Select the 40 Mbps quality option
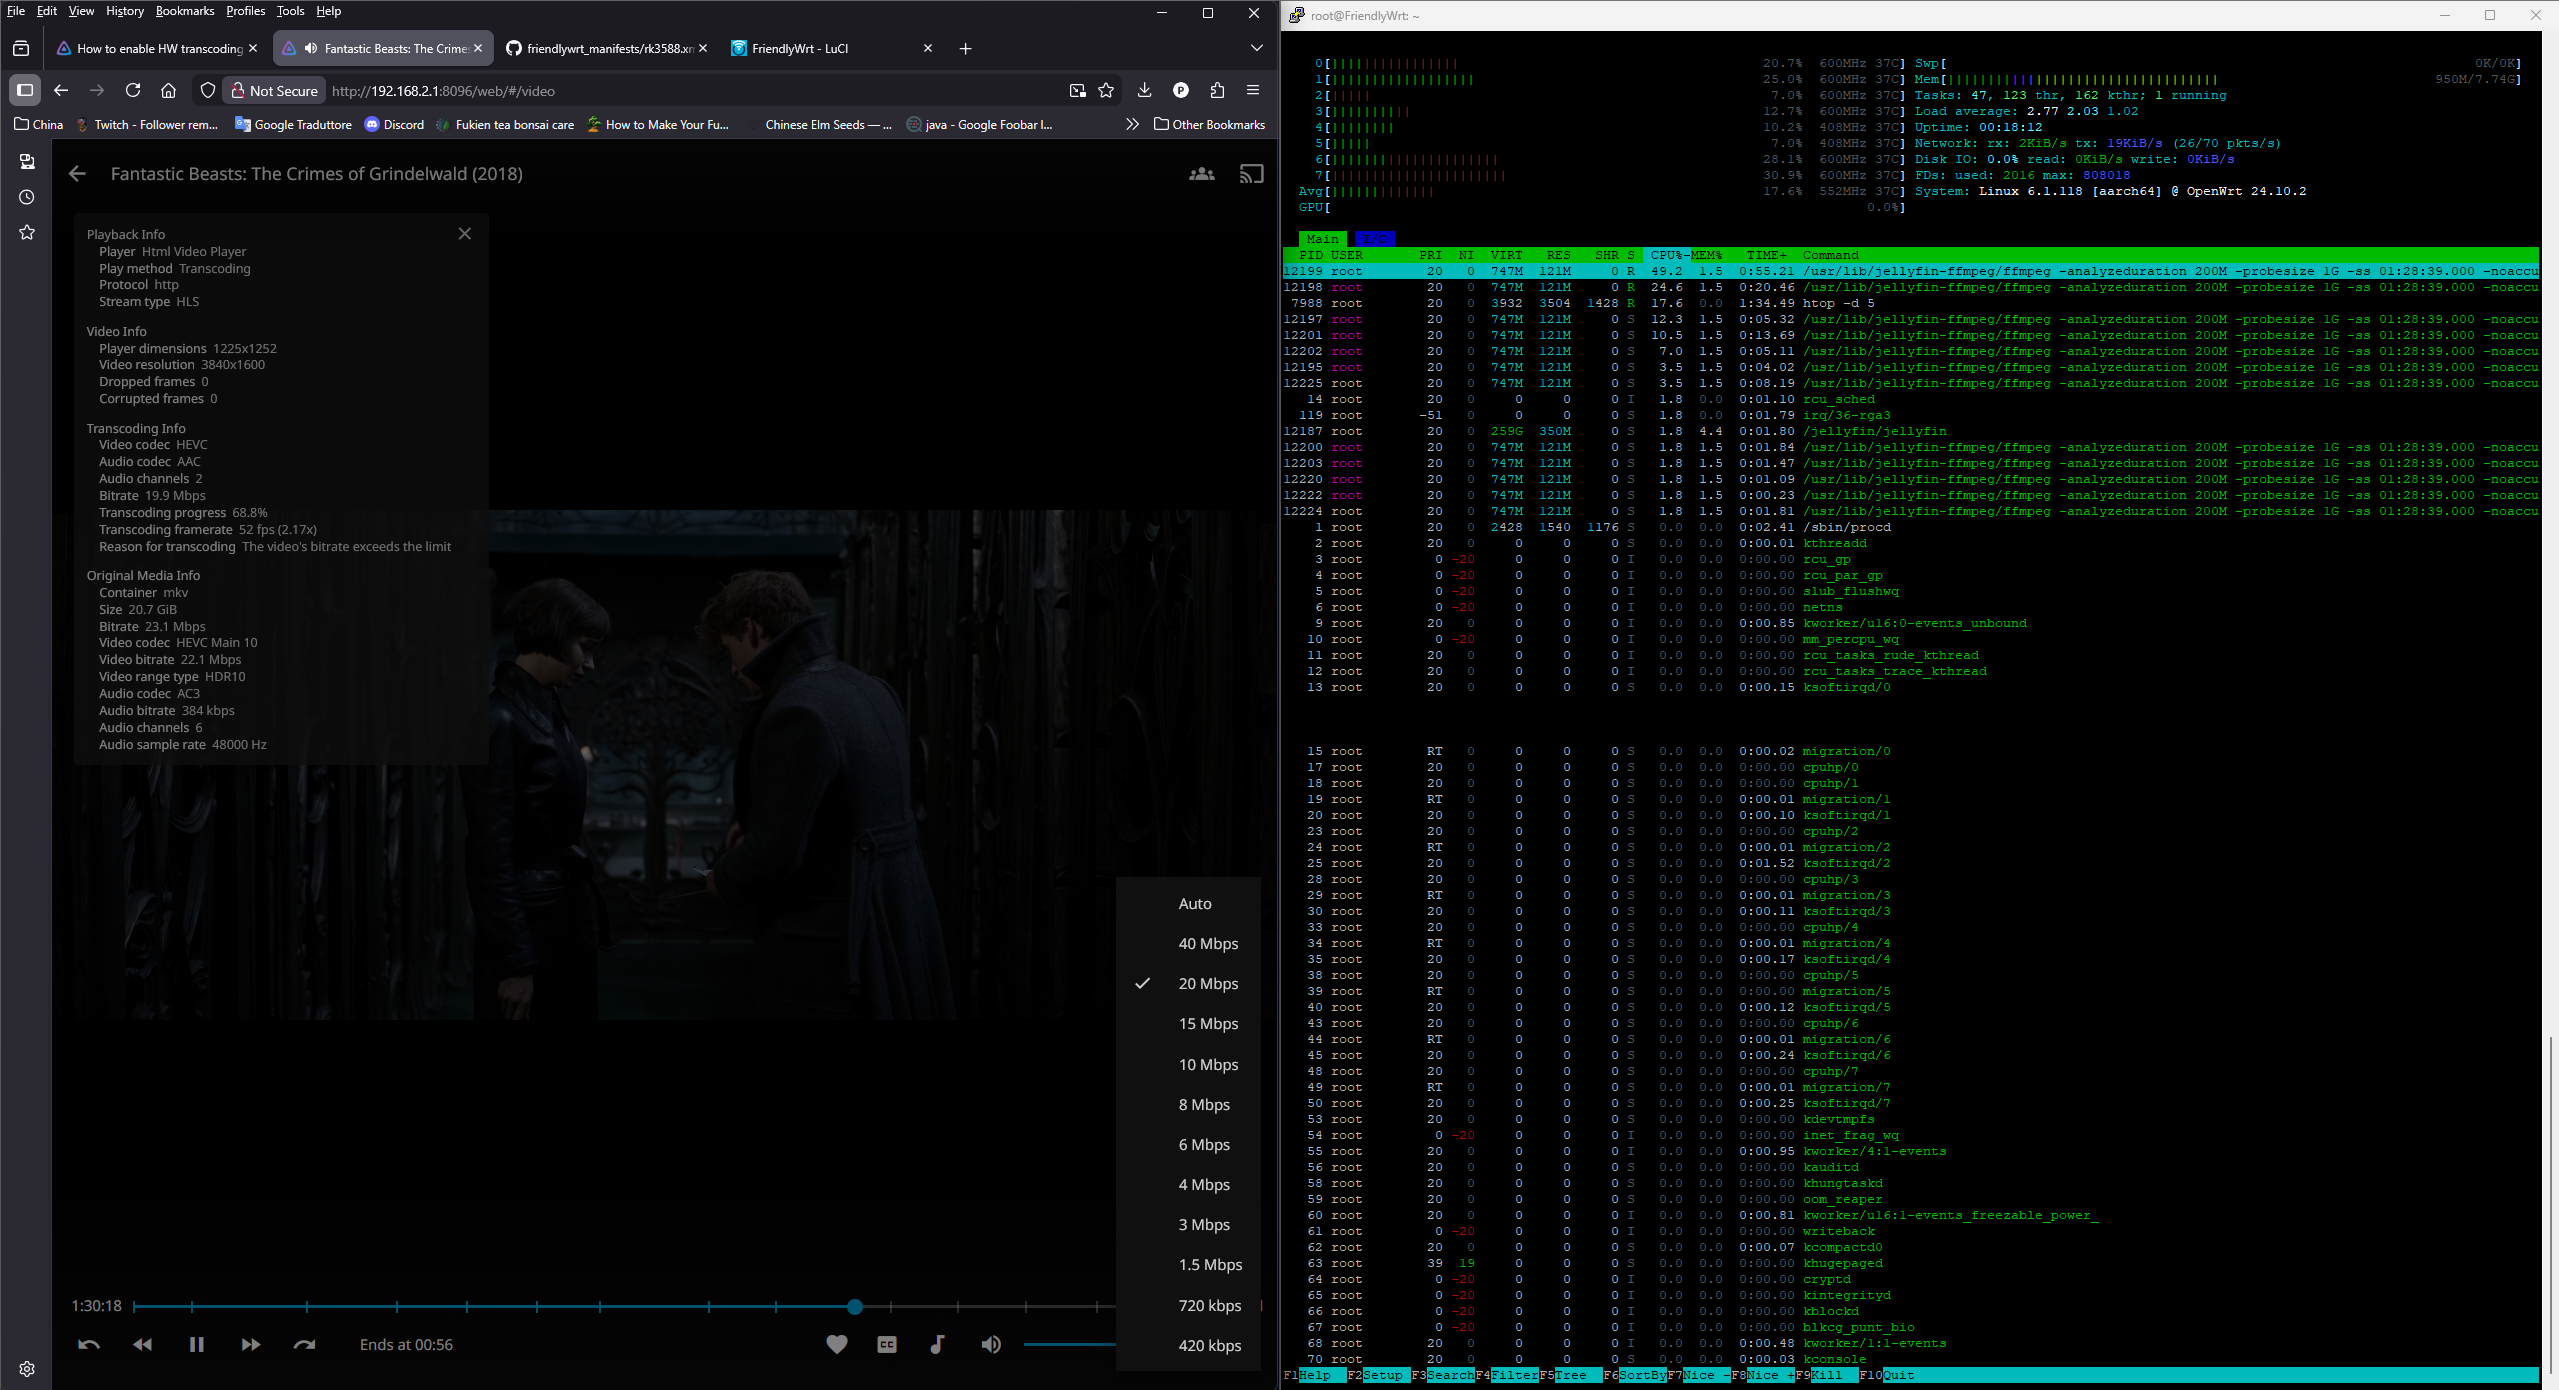The width and height of the screenshot is (2559, 1390). click(1207, 944)
